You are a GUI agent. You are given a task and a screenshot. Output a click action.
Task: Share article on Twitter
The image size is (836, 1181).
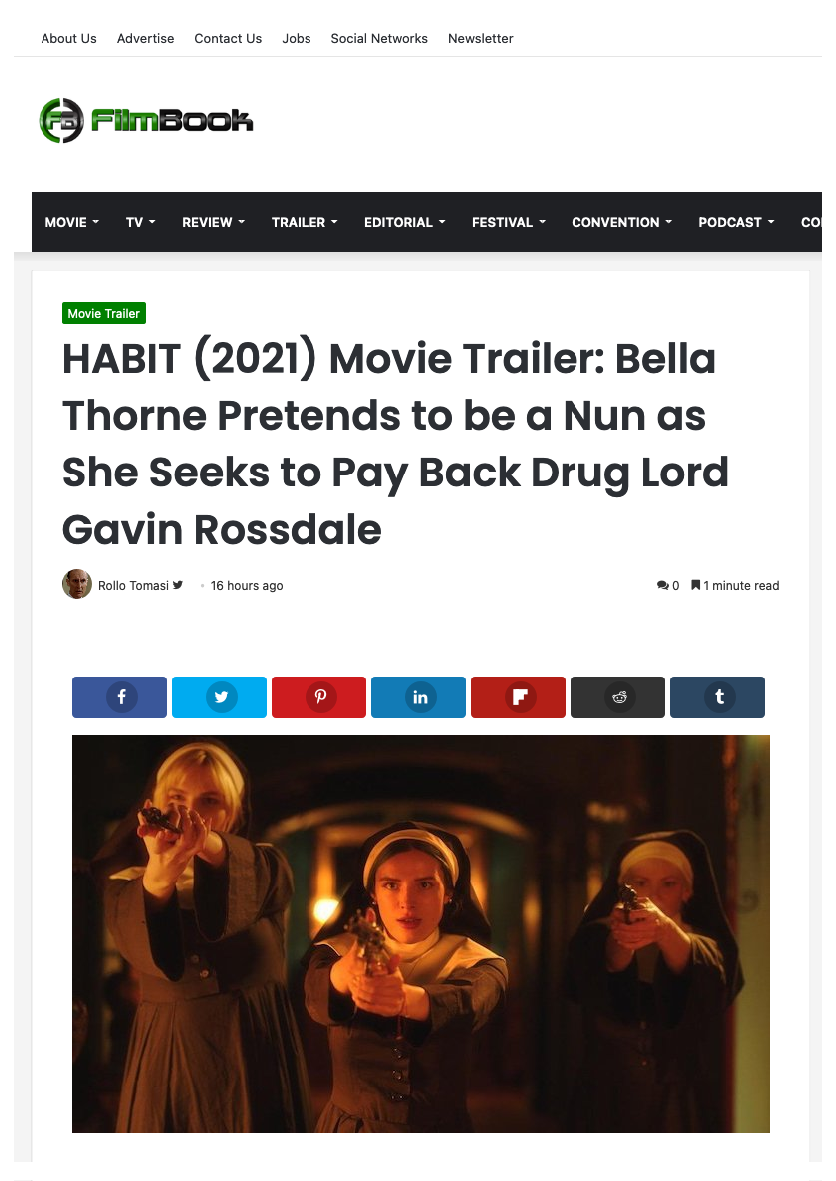pos(219,697)
